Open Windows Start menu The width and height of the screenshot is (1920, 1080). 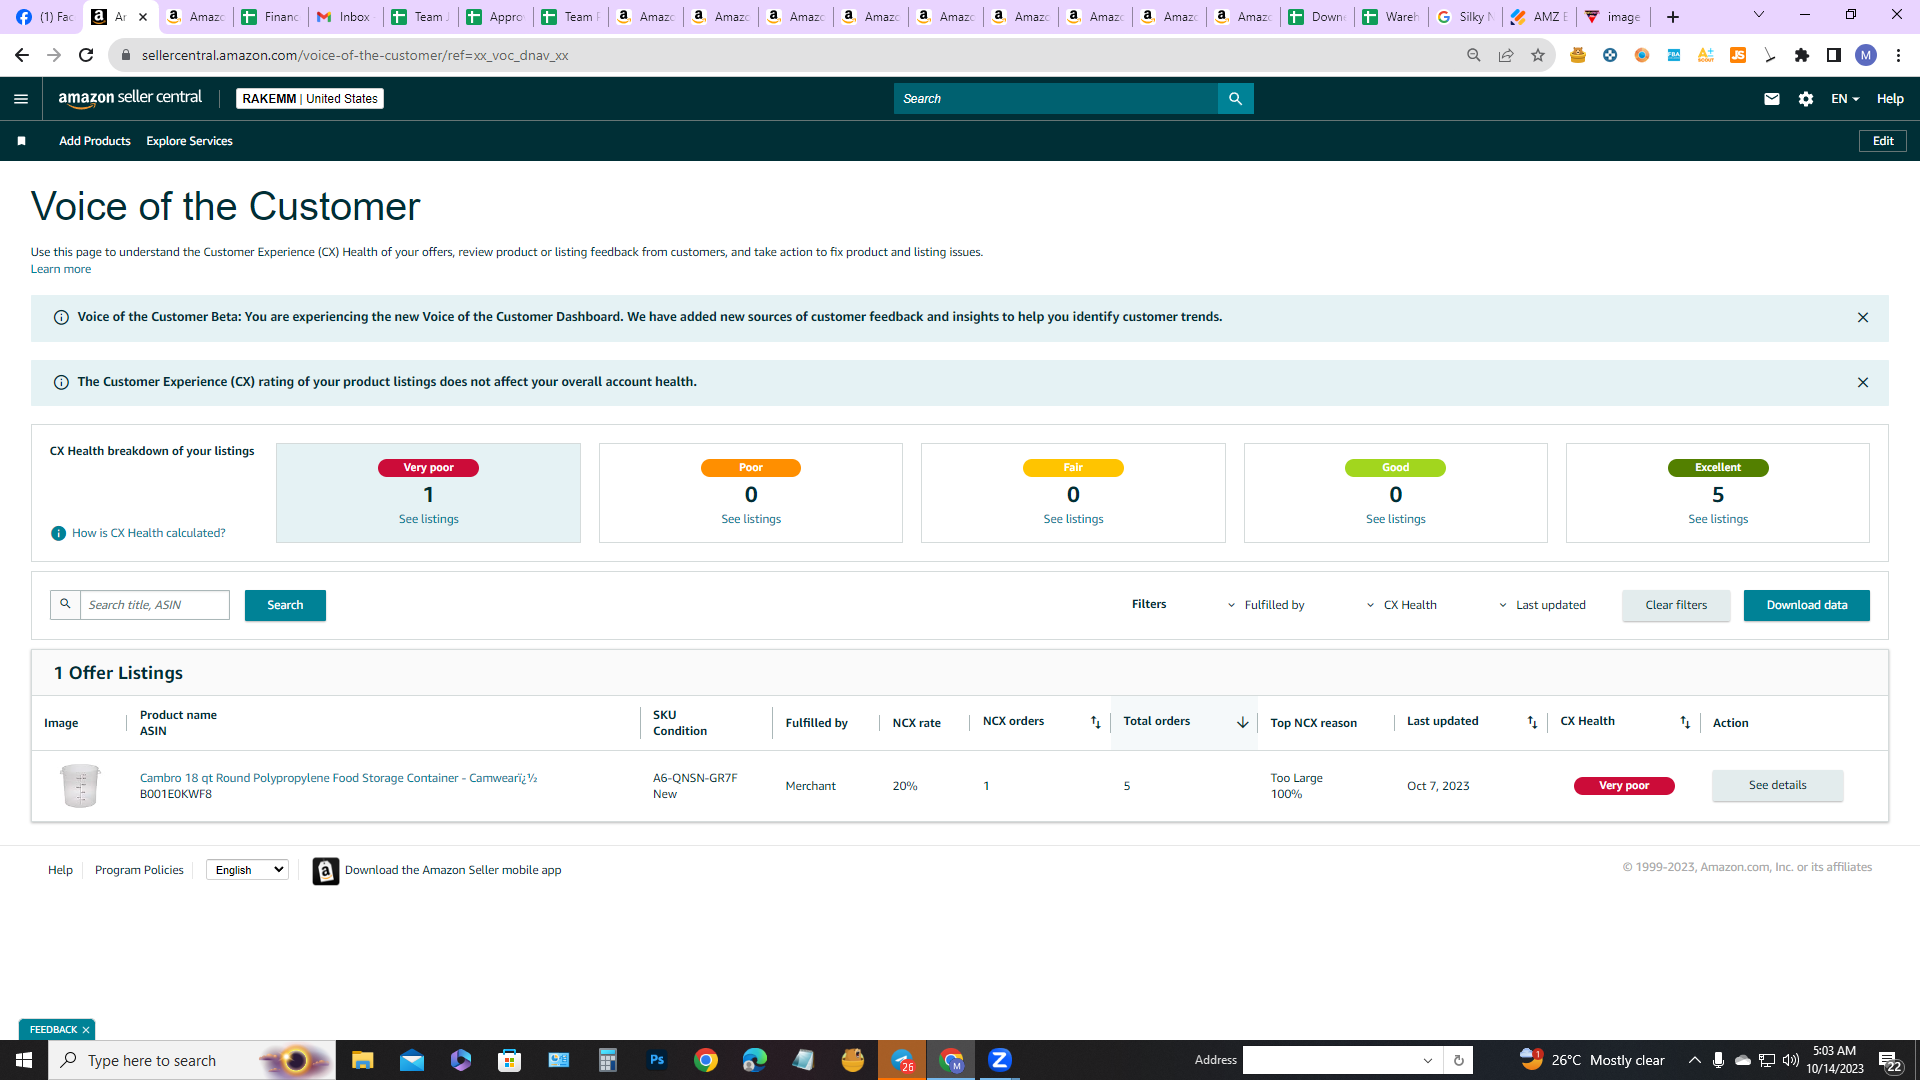coord(24,1060)
